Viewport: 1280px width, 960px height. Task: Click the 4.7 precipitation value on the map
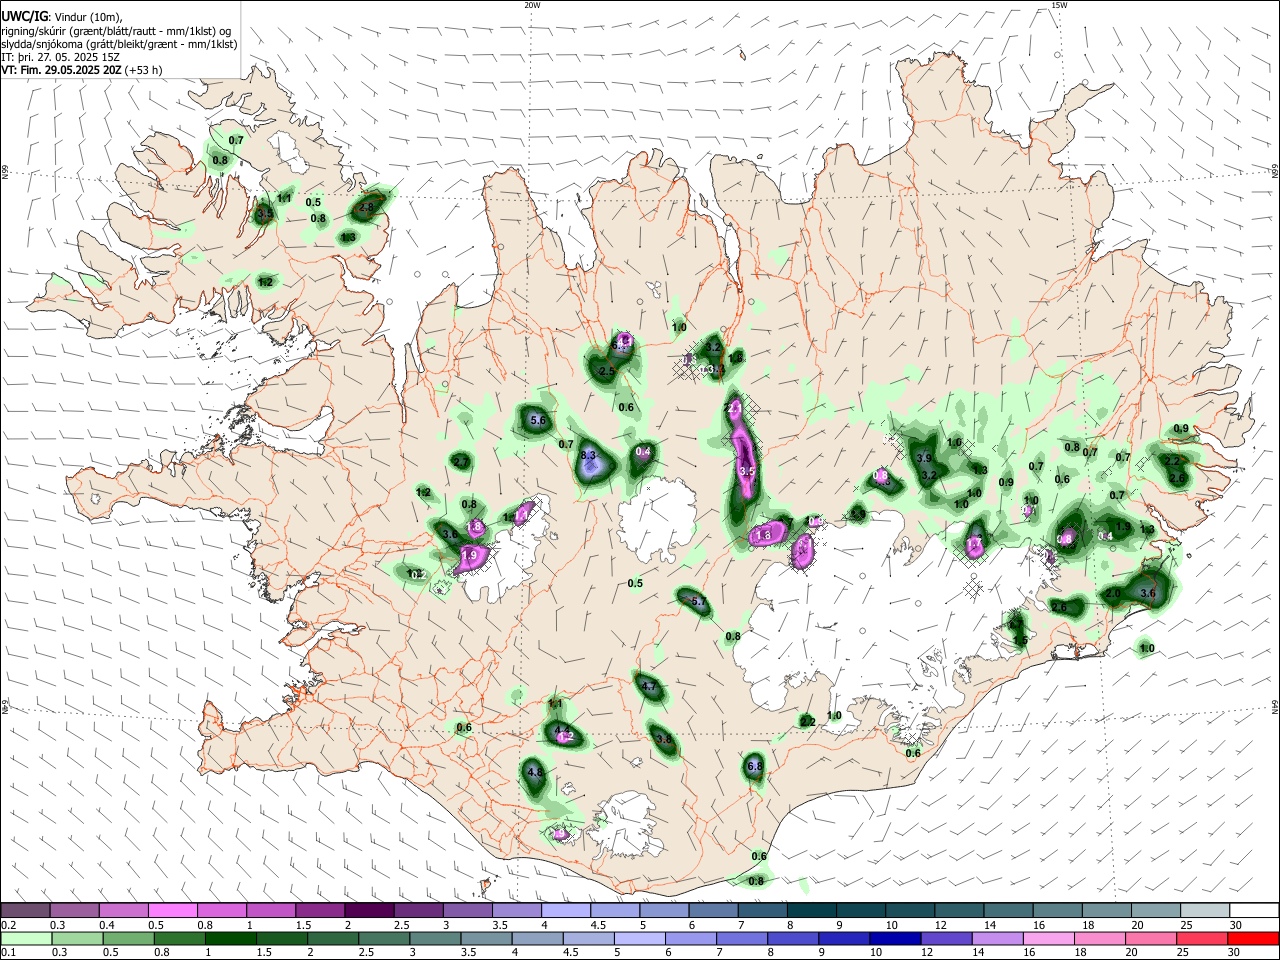(649, 687)
